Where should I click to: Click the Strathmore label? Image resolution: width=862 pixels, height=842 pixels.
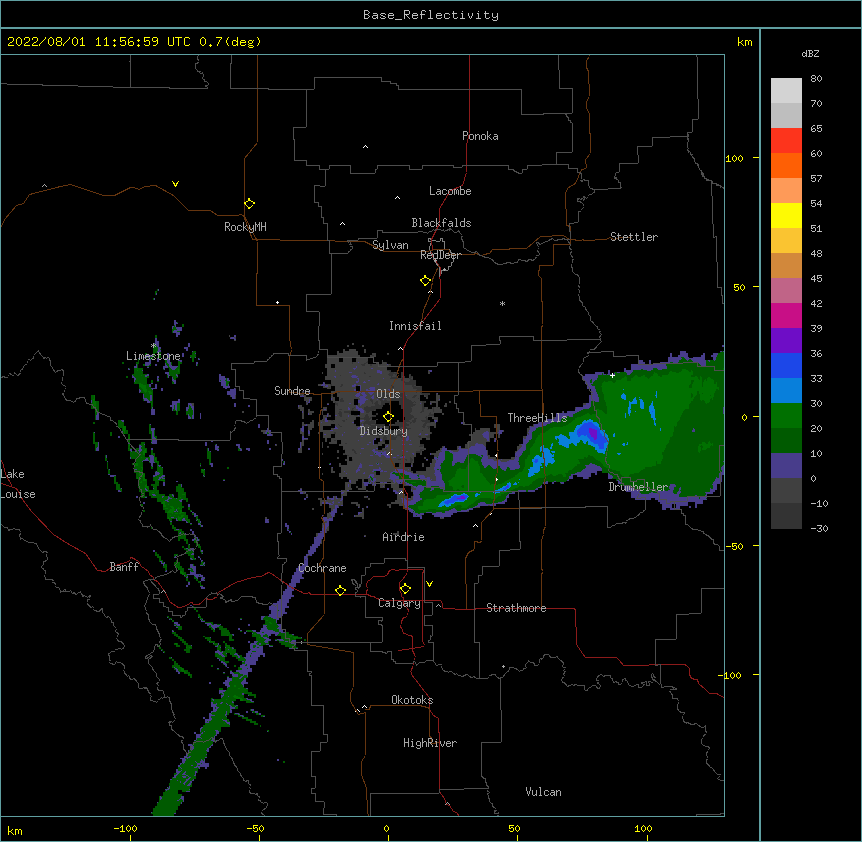[516, 608]
